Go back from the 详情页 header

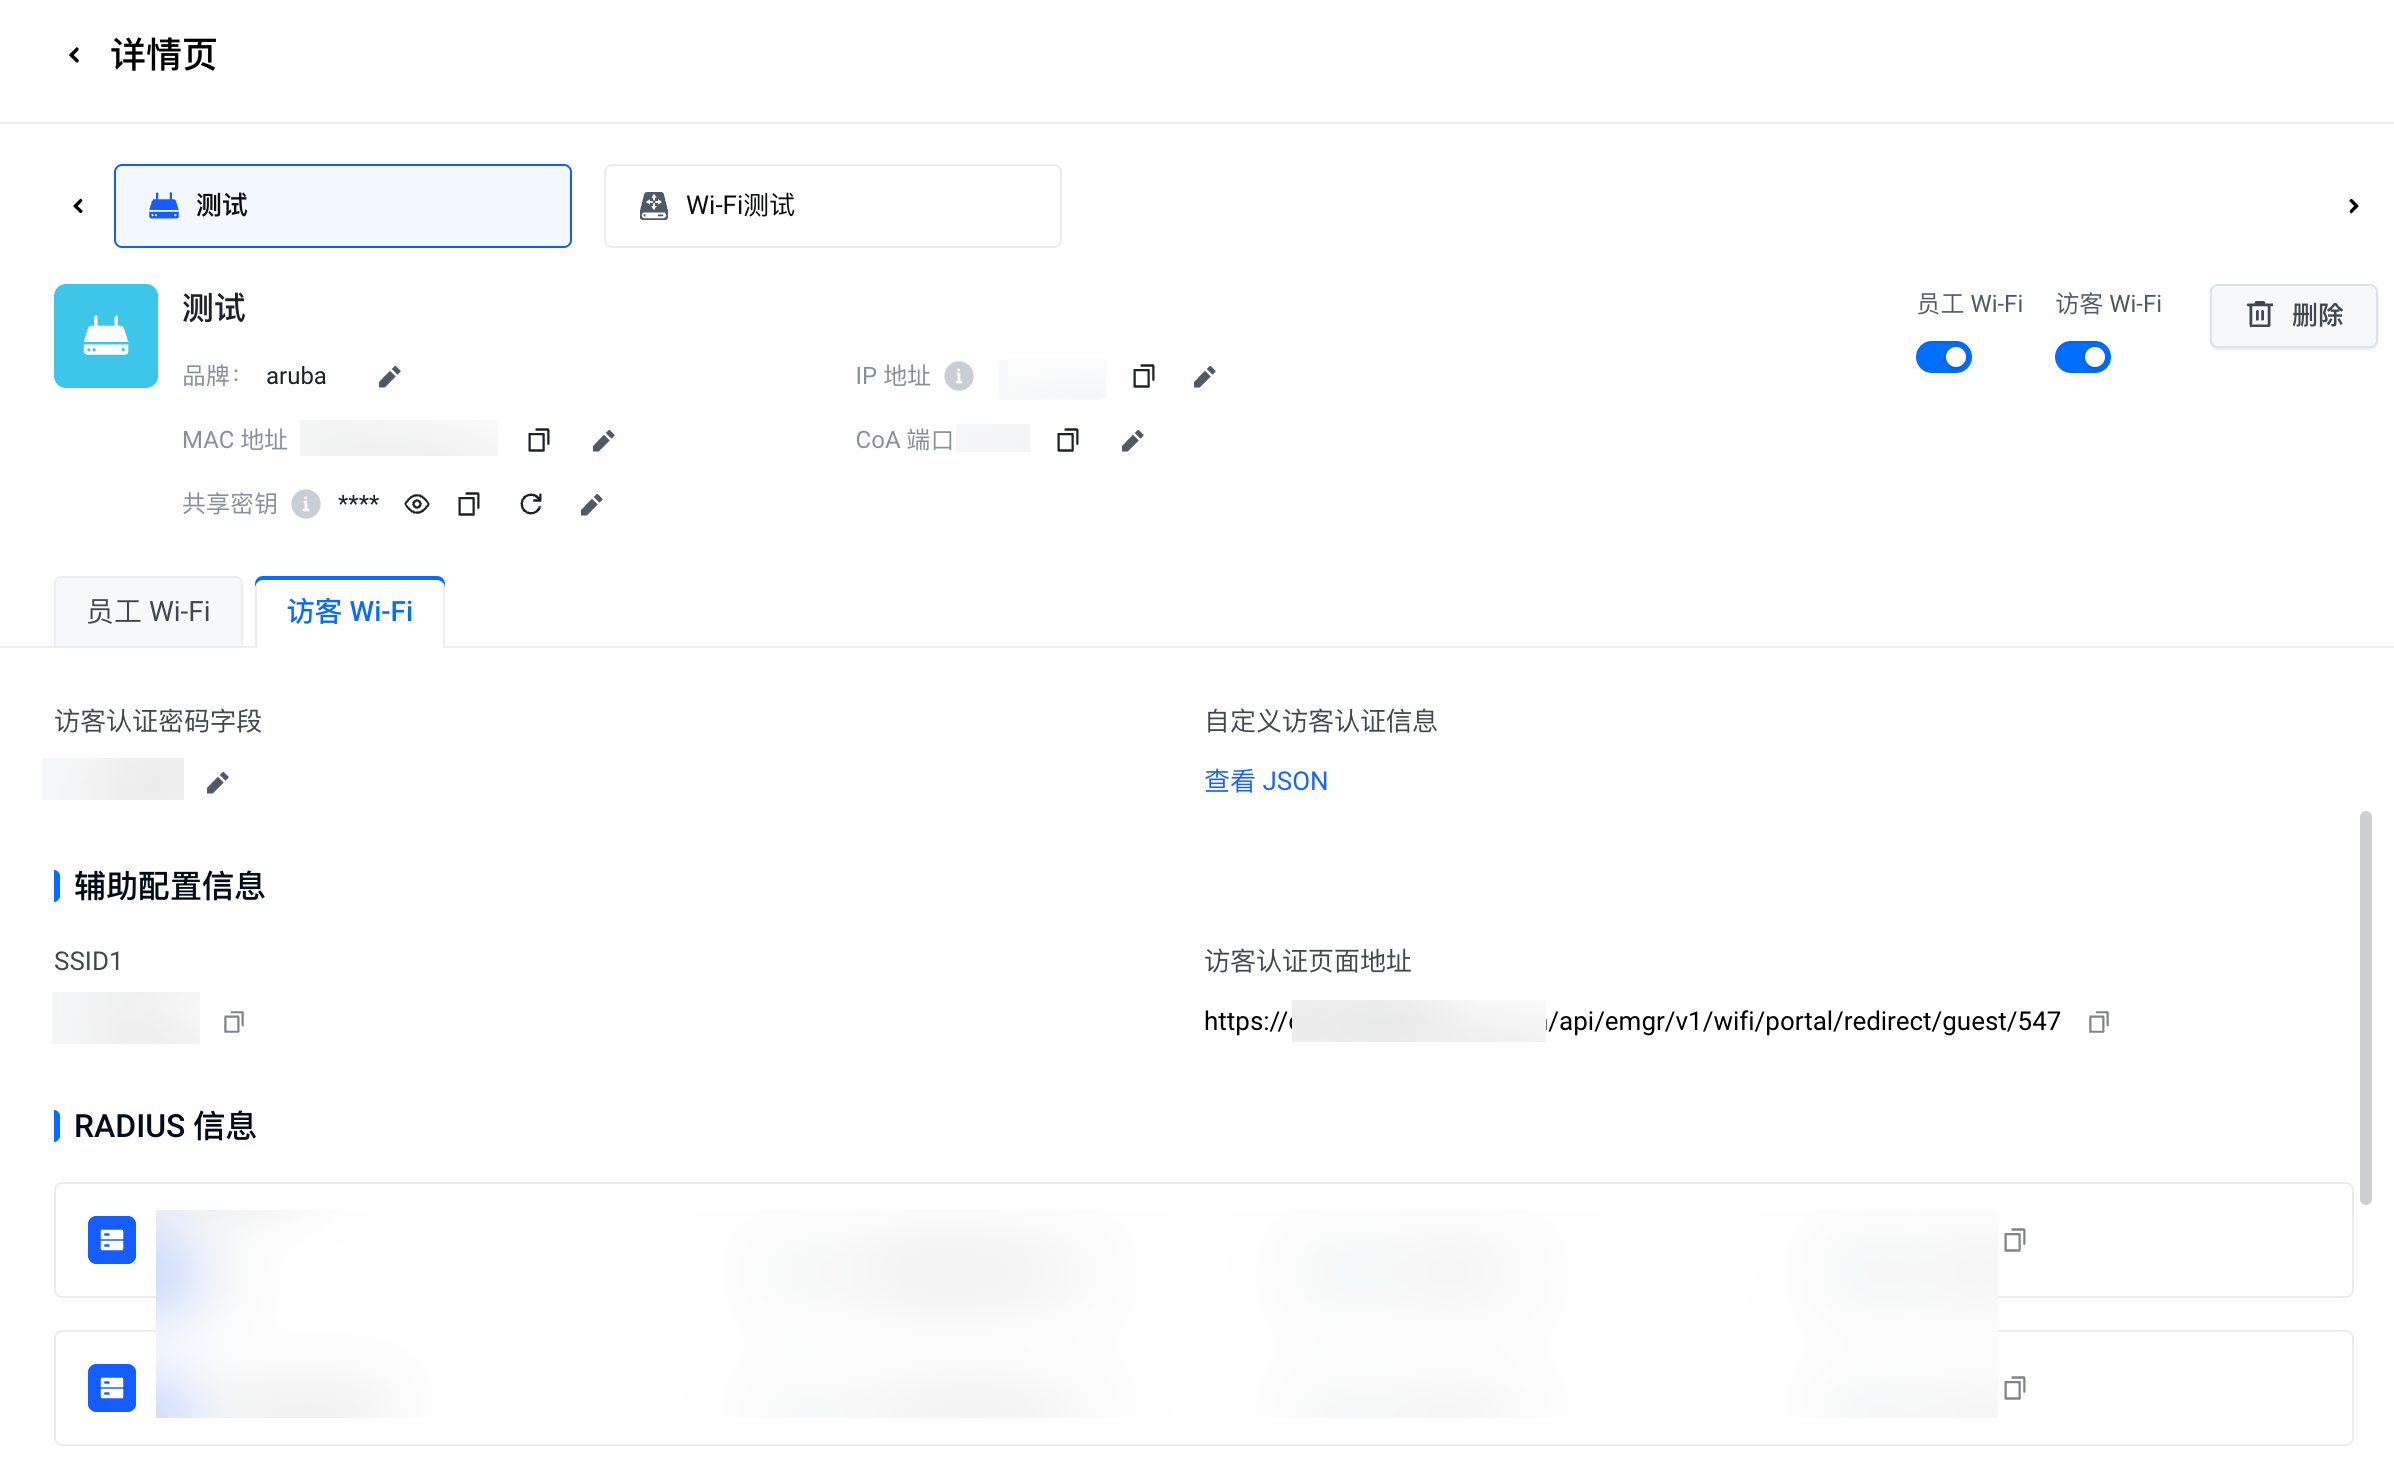(74, 55)
